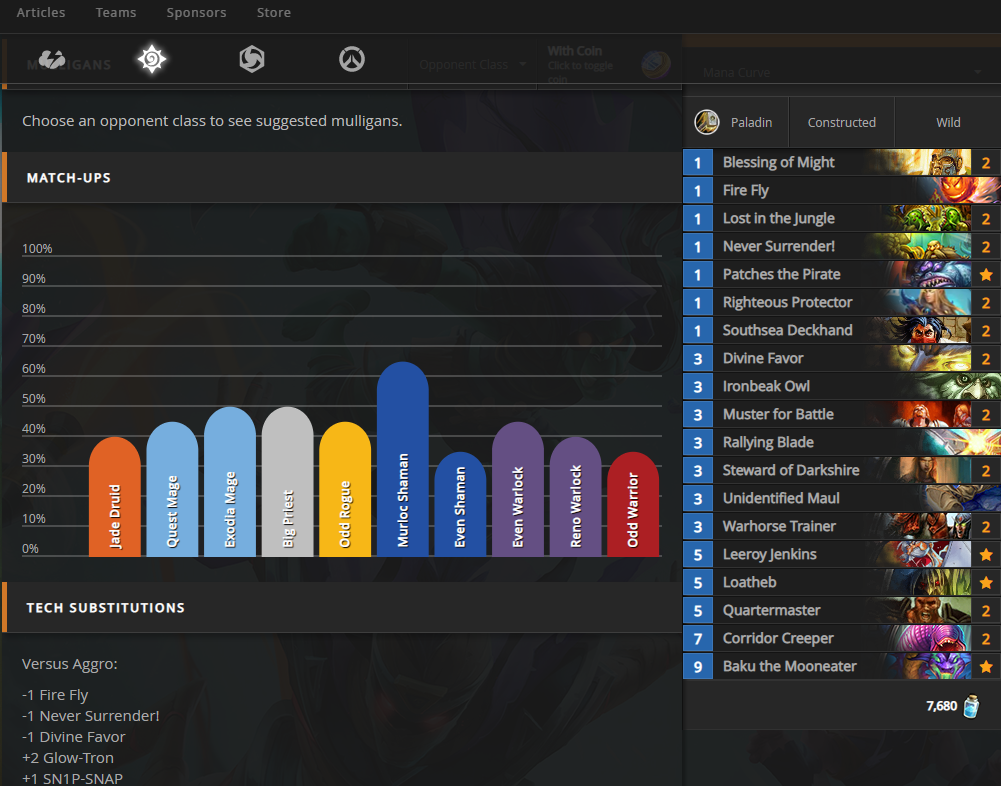Viewport: 1001px width, 786px height.
Task: Click Ironbeak Owl card art thumbnail
Action: tap(954, 386)
